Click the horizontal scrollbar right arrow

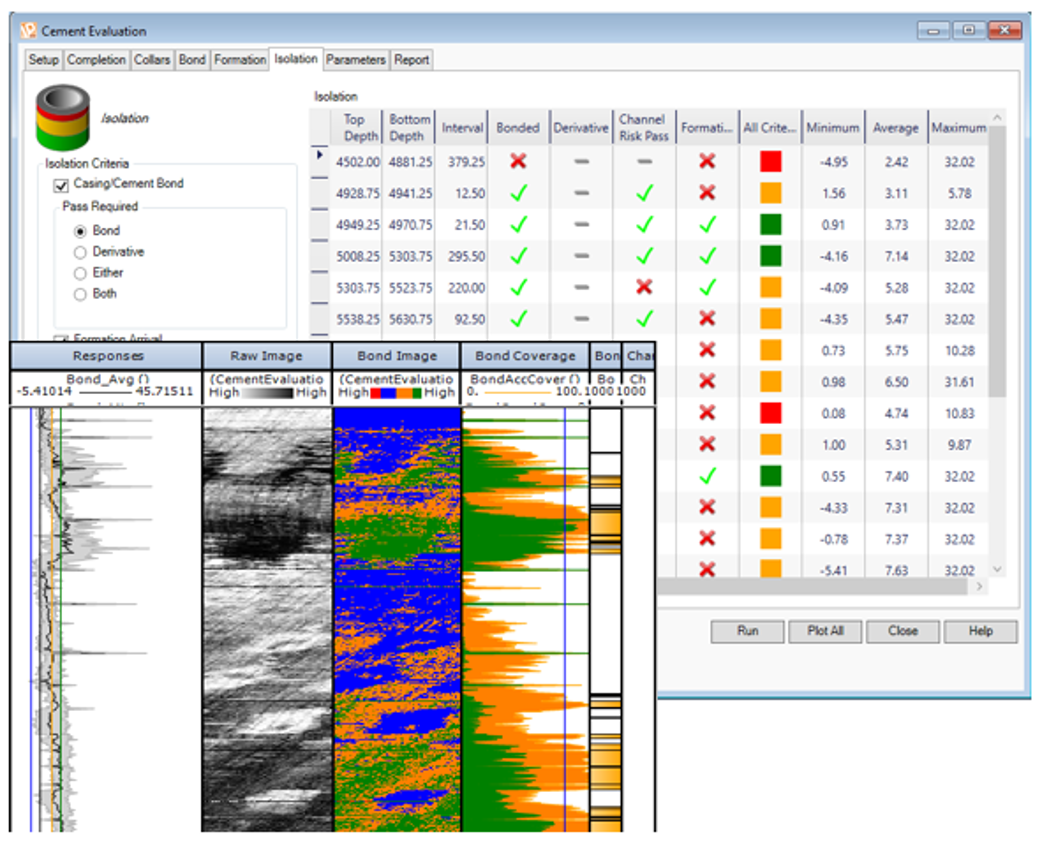pyautogui.click(x=979, y=587)
